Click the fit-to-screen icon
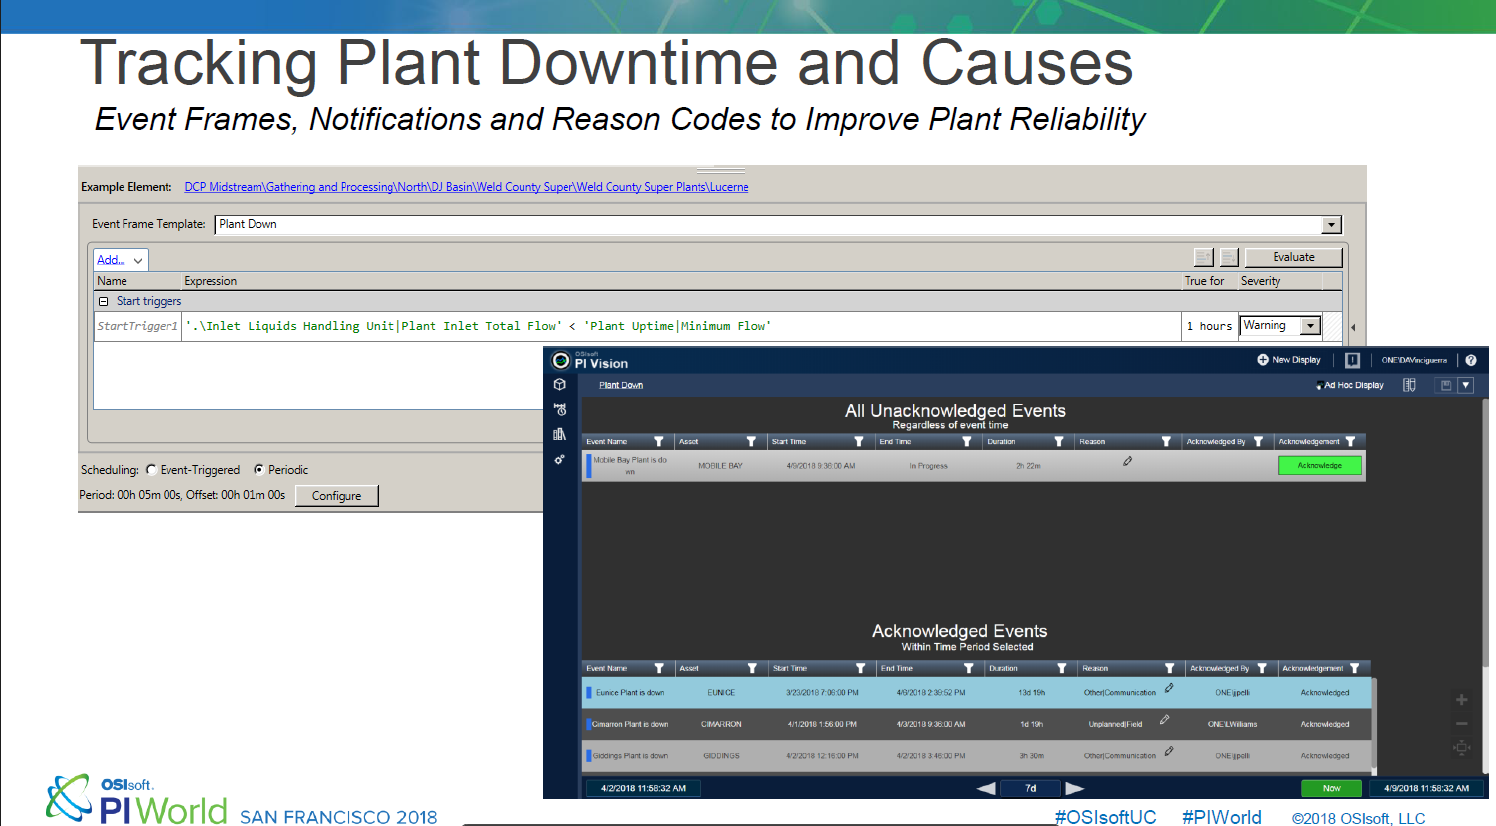 pos(1461,747)
